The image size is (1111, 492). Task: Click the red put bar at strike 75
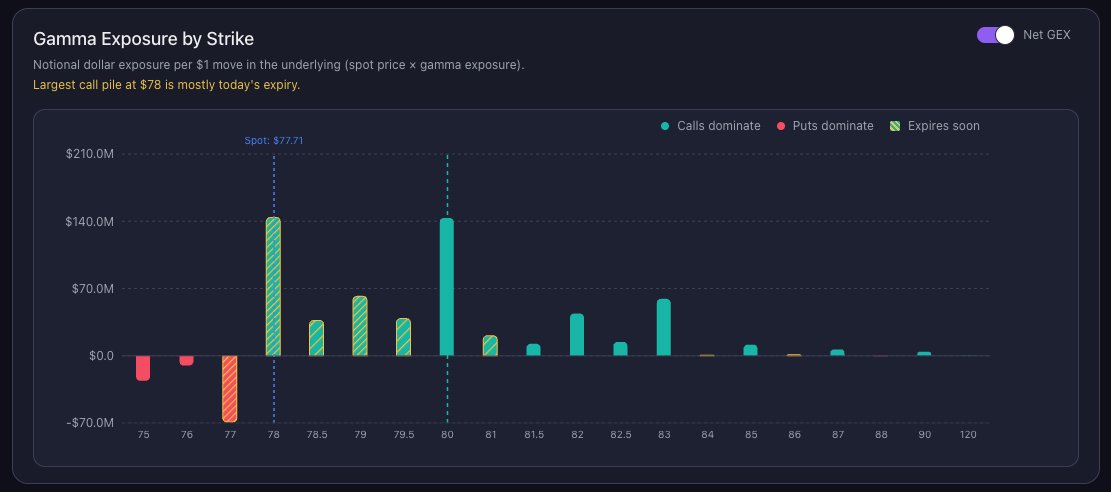pyautogui.click(x=143, y=368)
